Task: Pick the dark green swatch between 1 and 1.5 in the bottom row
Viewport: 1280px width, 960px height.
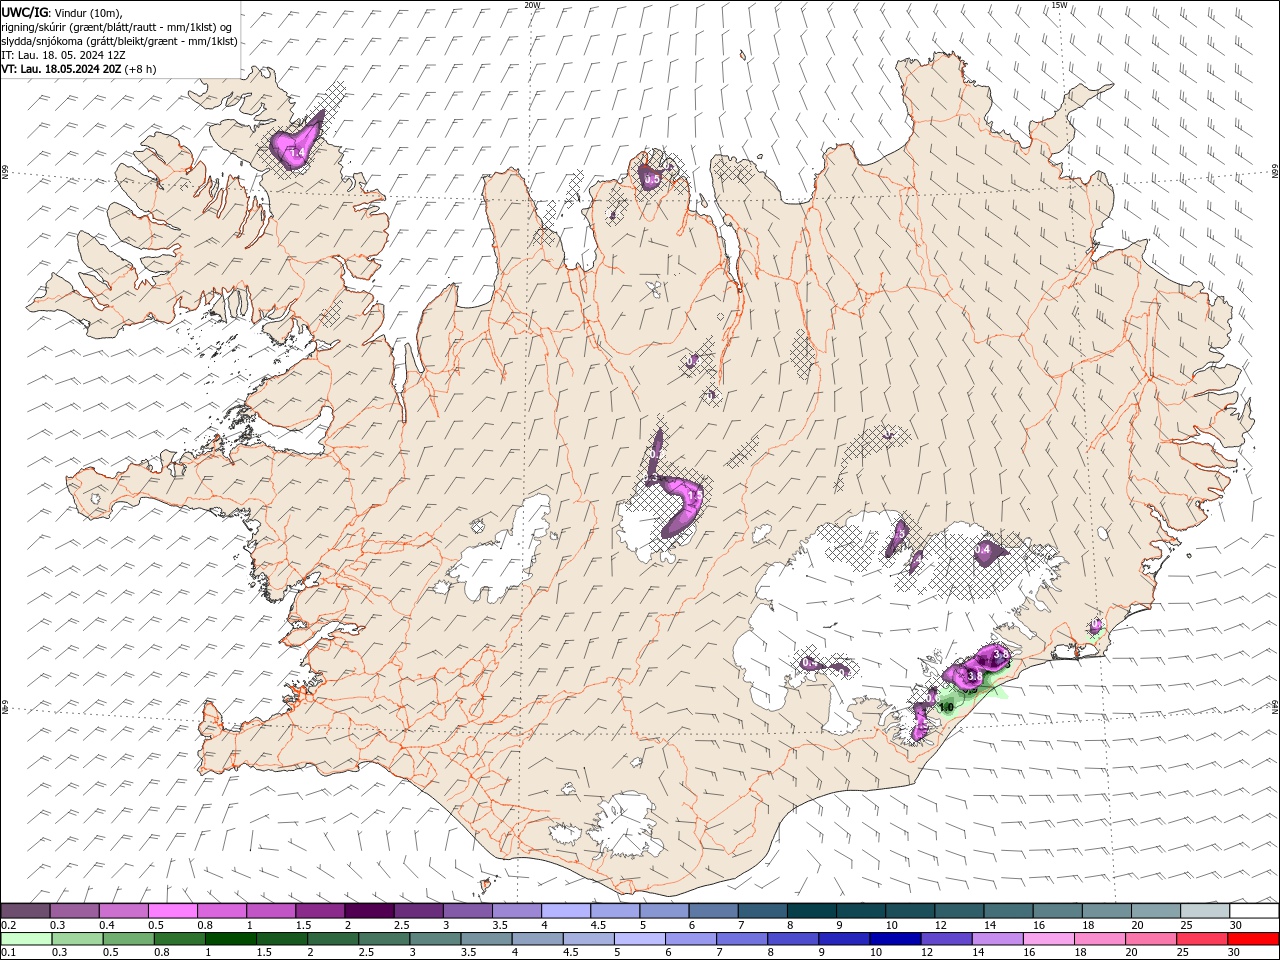Action: 231,939
